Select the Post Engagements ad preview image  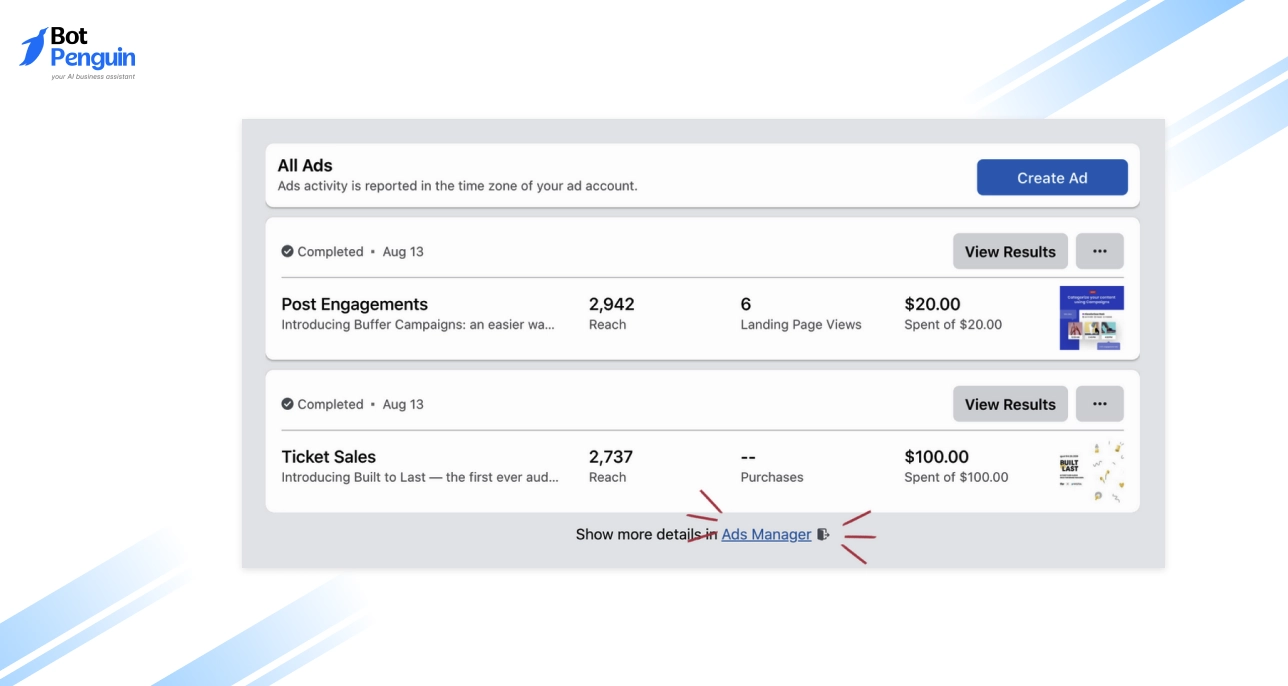1091,318
